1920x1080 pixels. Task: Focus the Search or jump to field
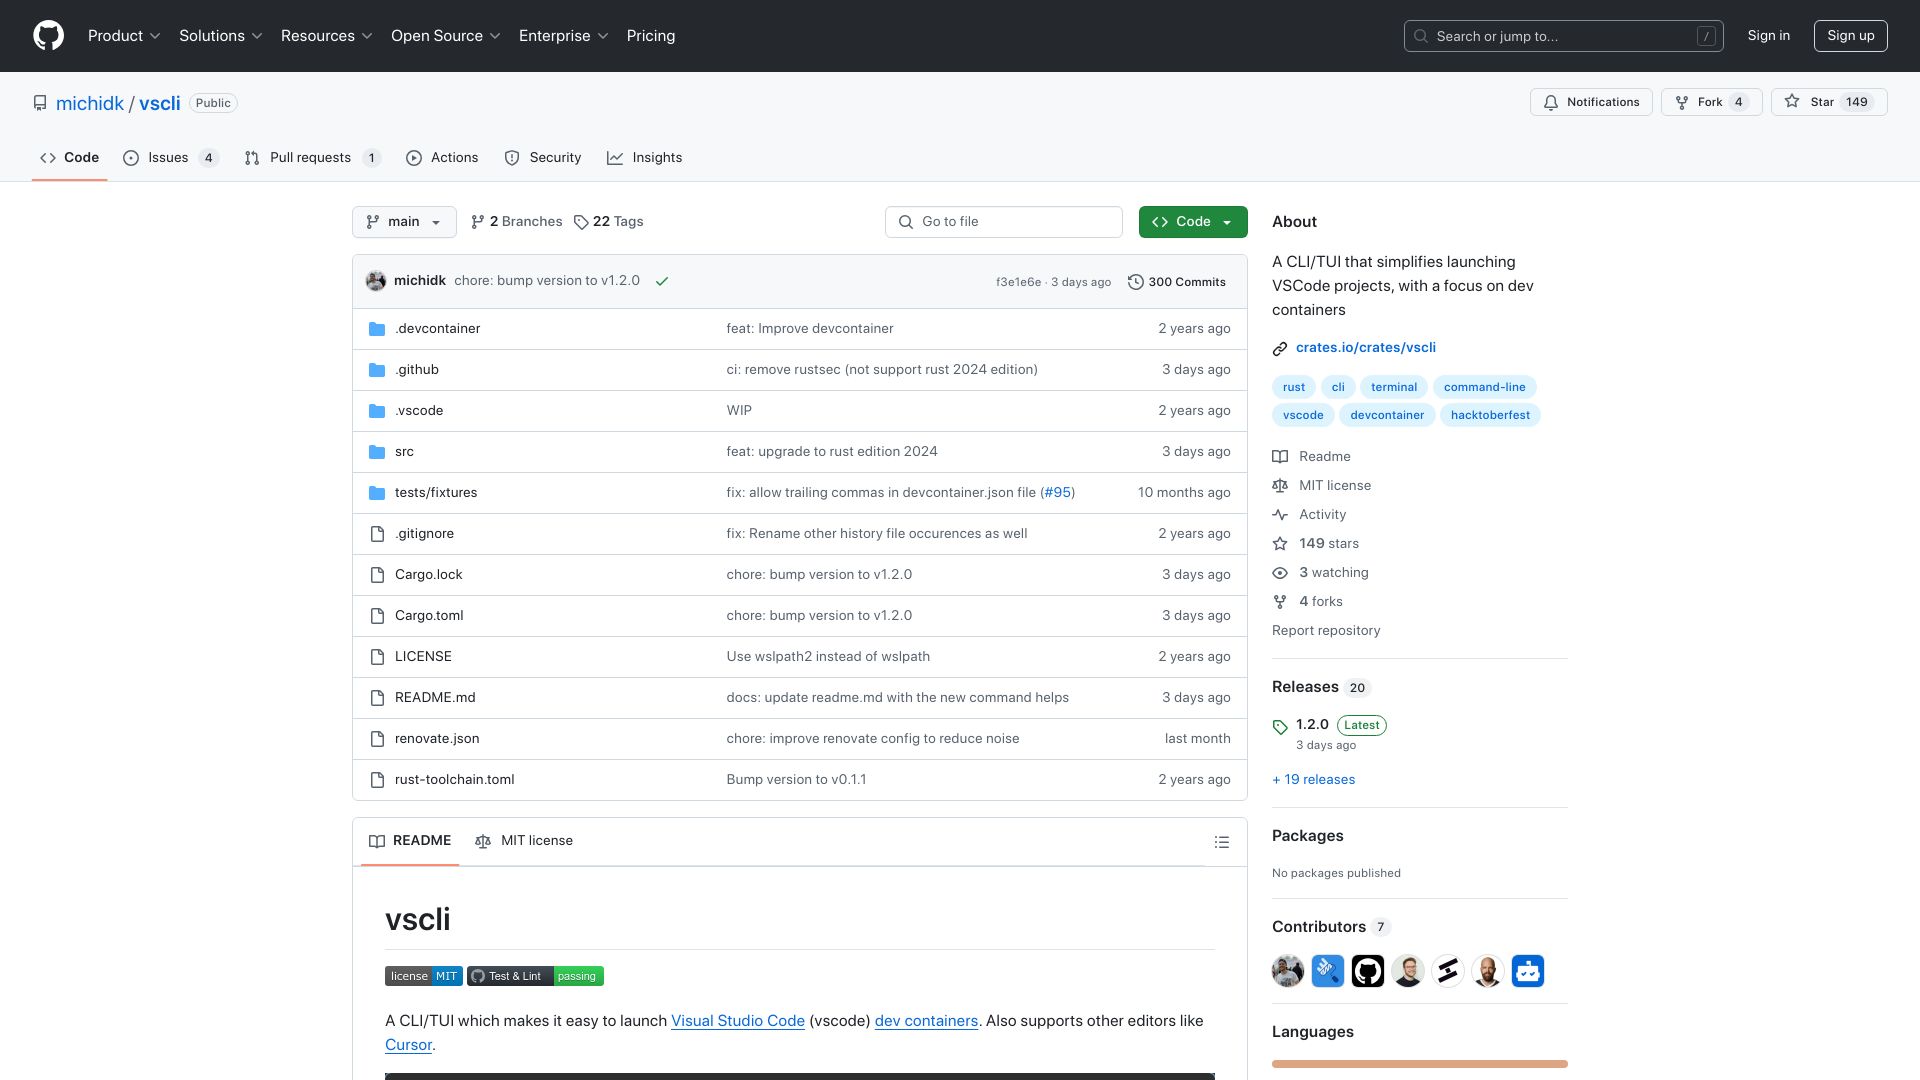point(1564,36)
